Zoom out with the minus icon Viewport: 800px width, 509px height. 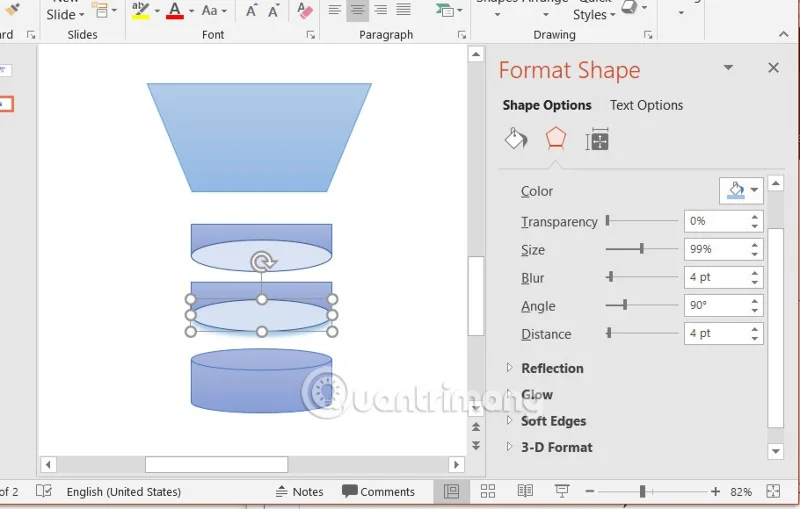tap(590, 491)
